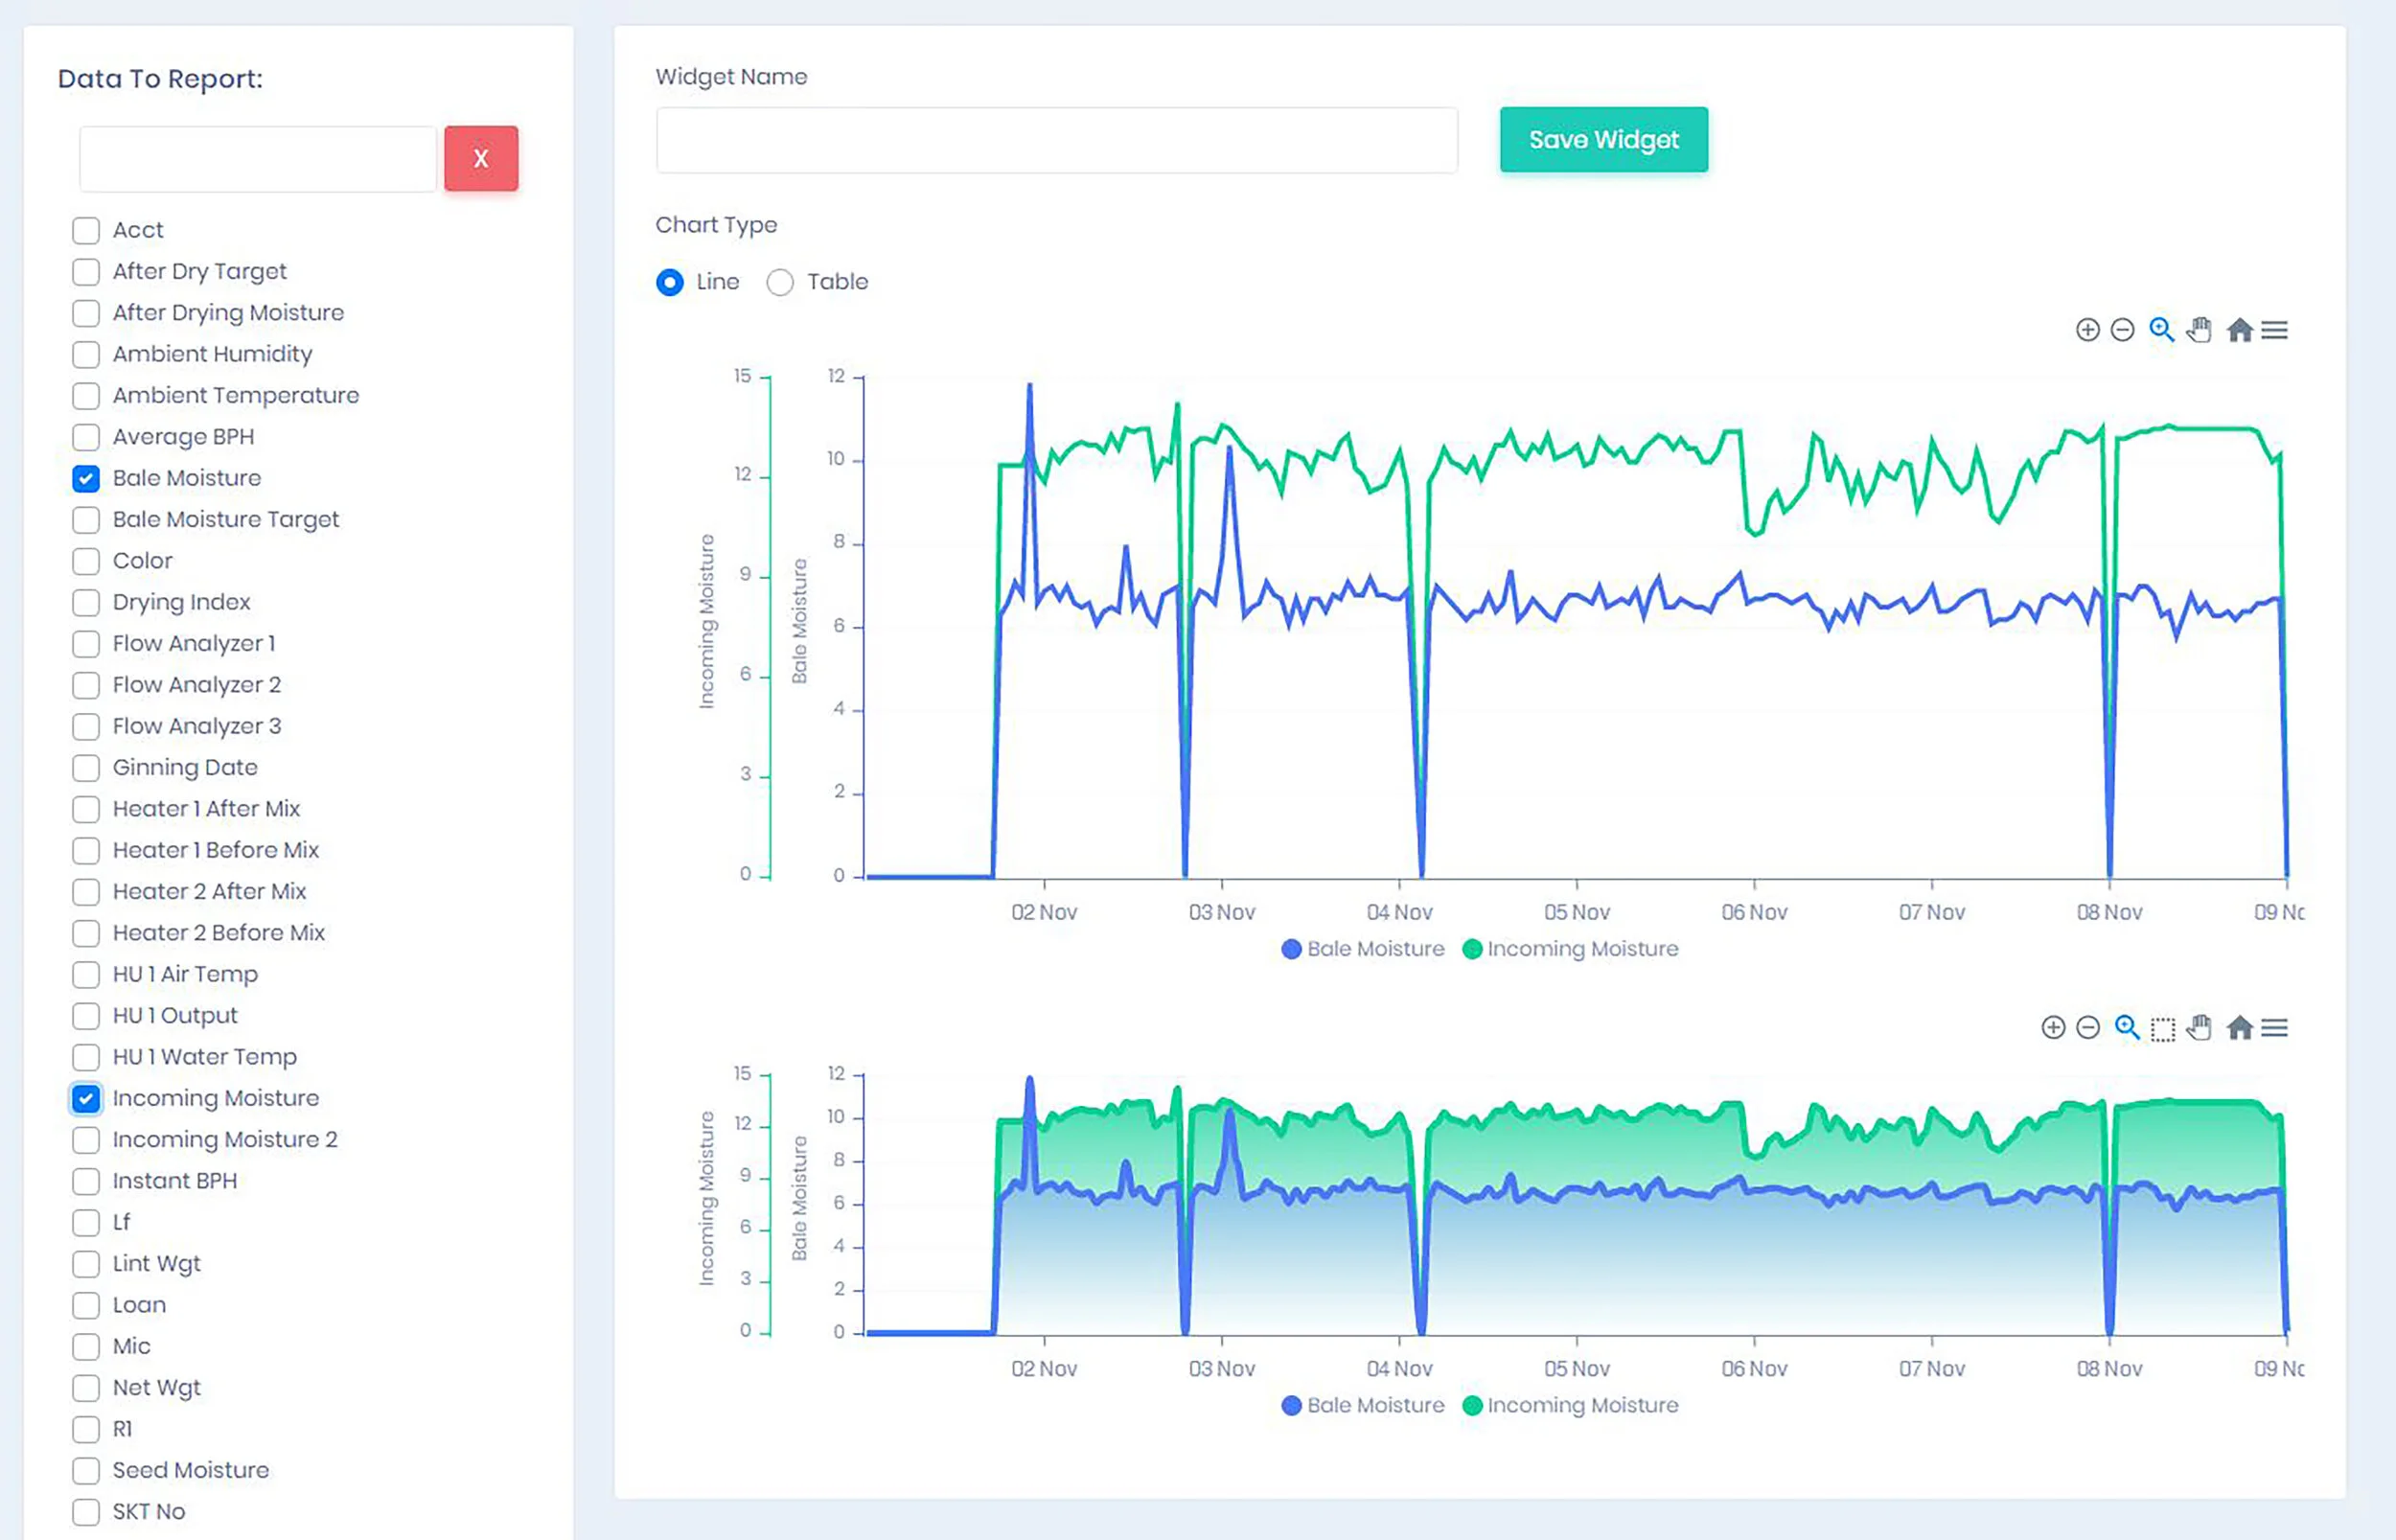Image resolution: width=2396 pixels, height=1540 pixels.
Task: Select the Table chart type radio
Action: 780,283
